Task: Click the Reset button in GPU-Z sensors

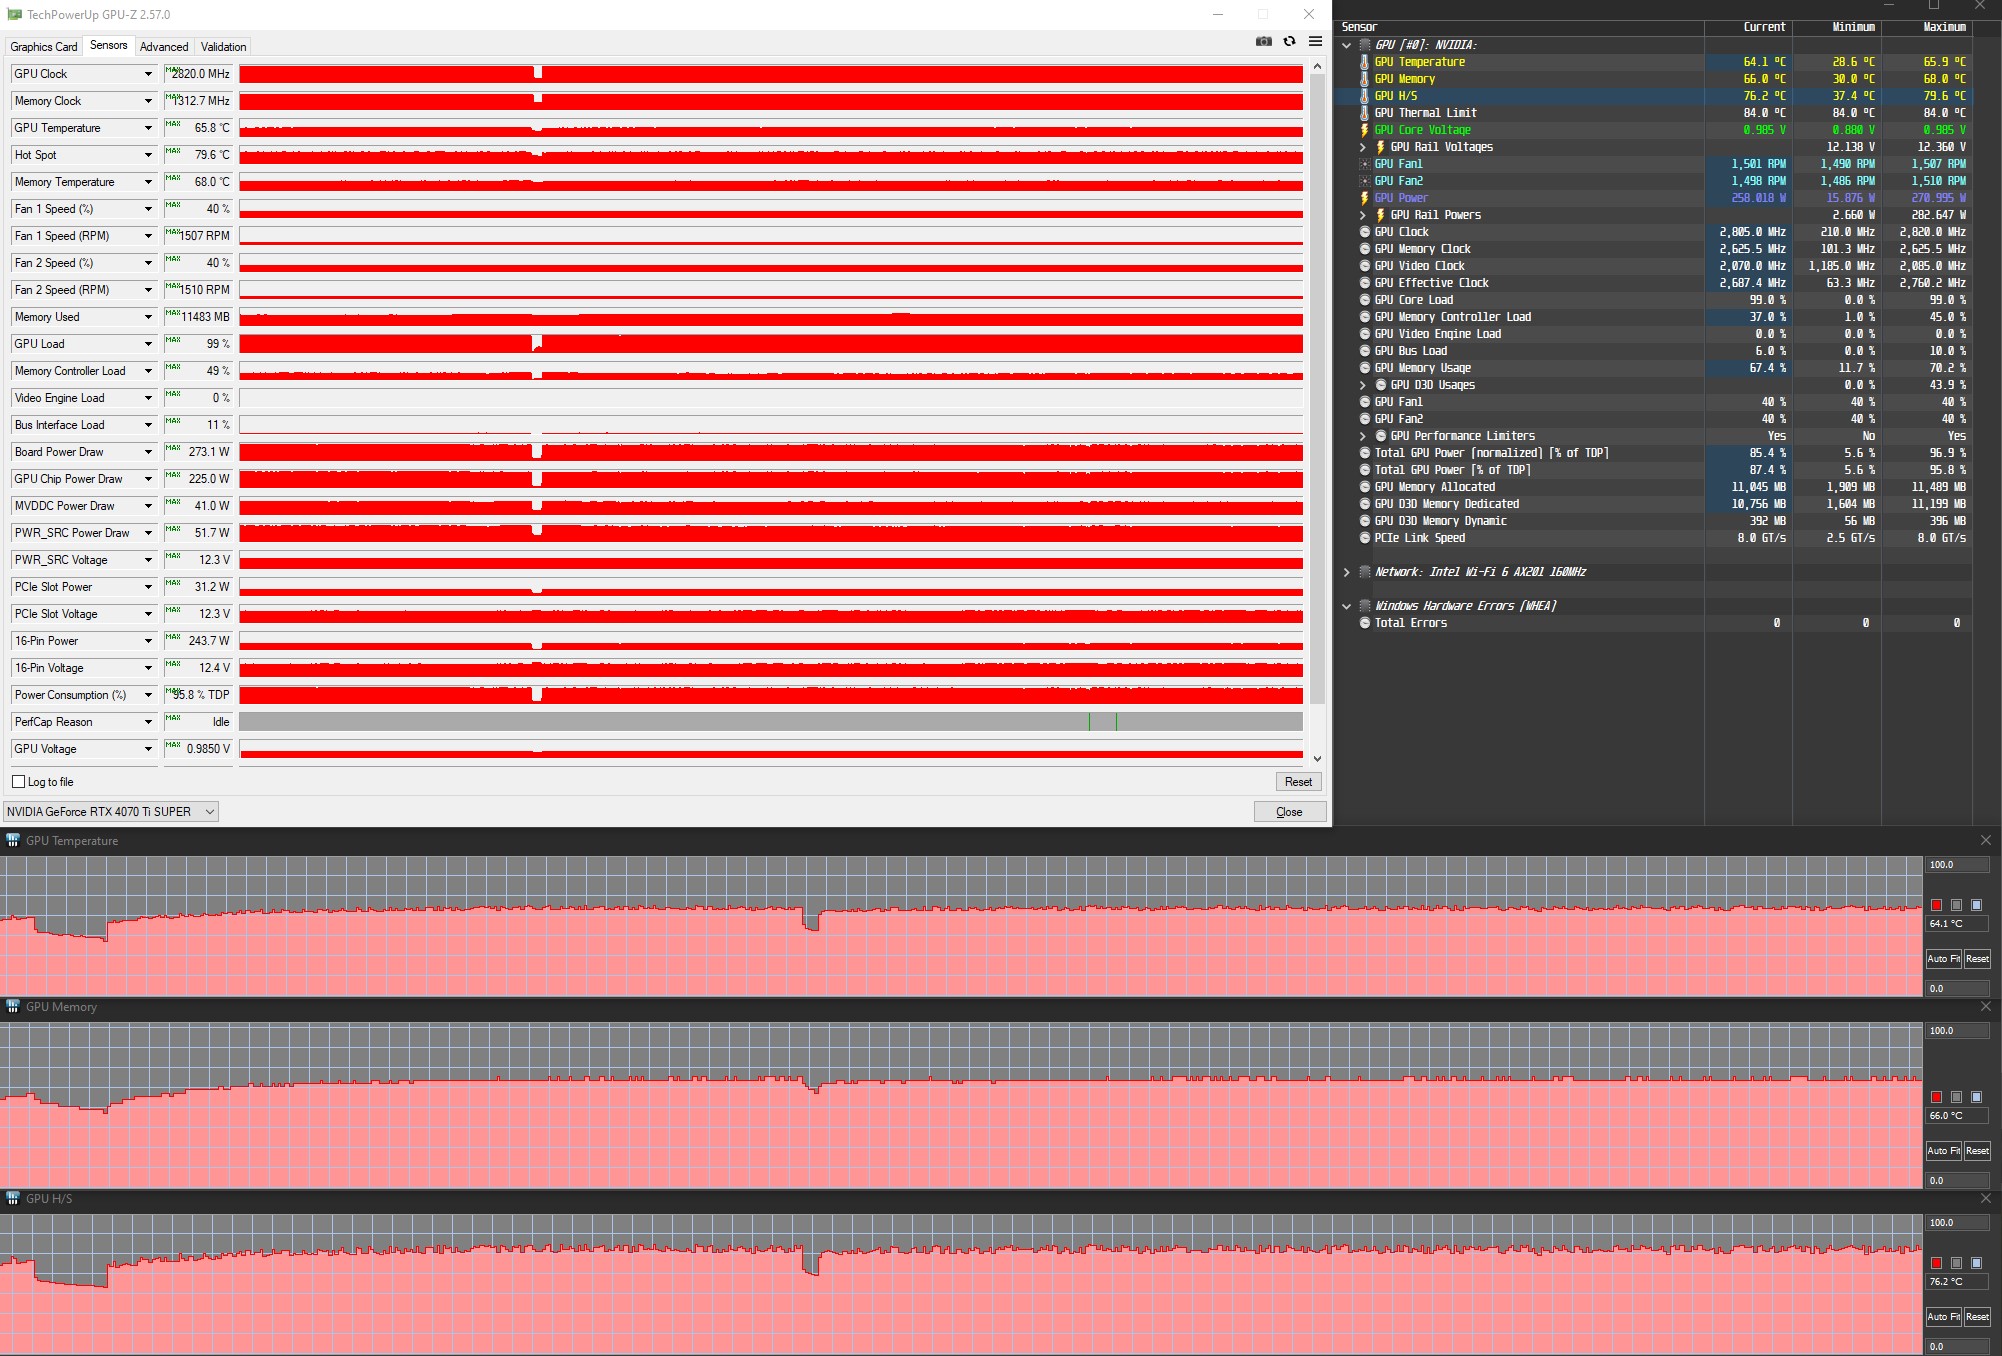Action: click(x=1298, y=782)
